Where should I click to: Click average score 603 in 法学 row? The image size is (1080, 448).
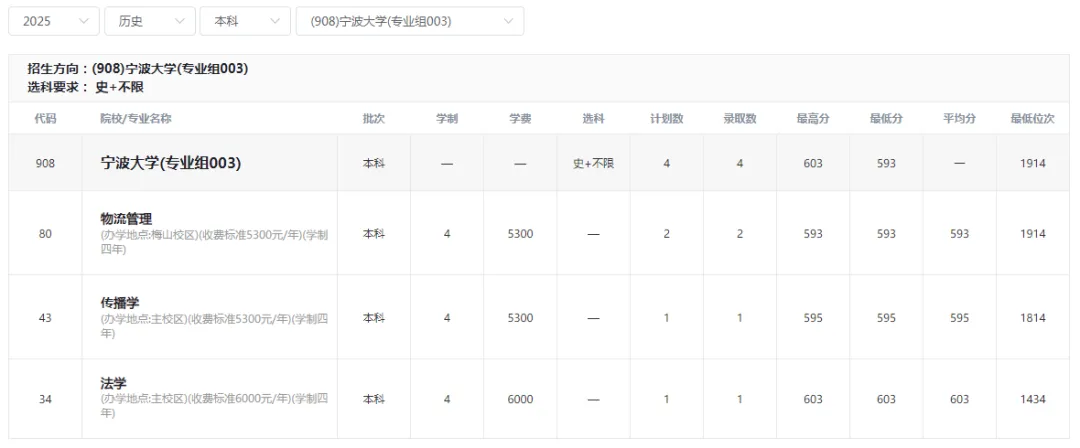click(959, 399)
